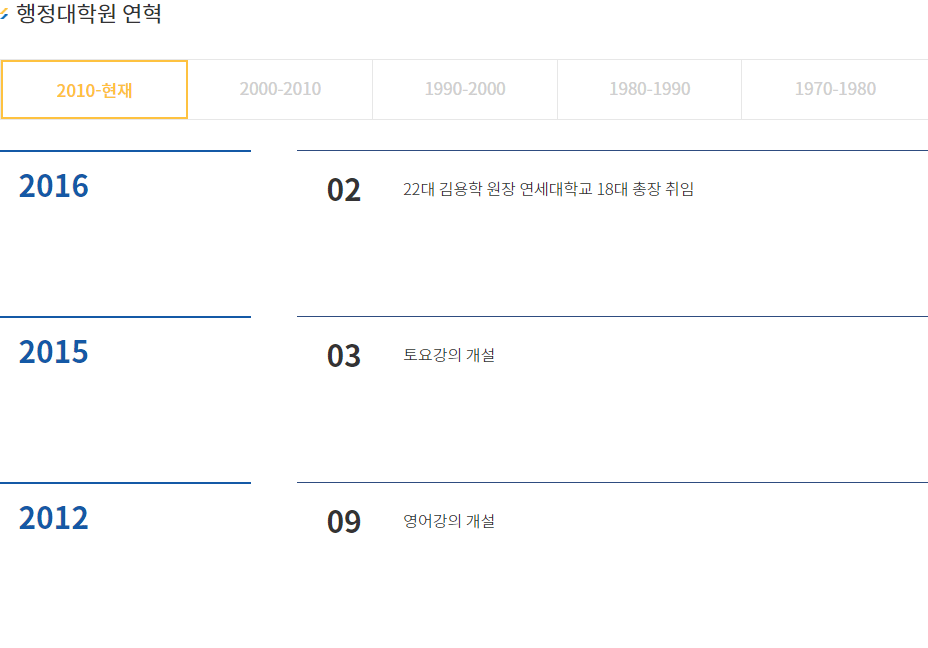Click the 22대 김용학 원장 총장 취임 entry
The height and width of the screenshot is (648, 928).
pos(548,189)
